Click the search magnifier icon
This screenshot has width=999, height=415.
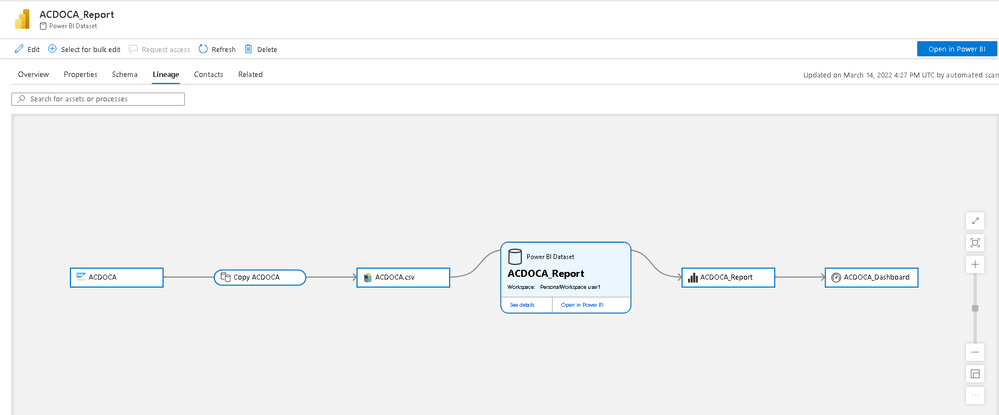click(22, 99)
